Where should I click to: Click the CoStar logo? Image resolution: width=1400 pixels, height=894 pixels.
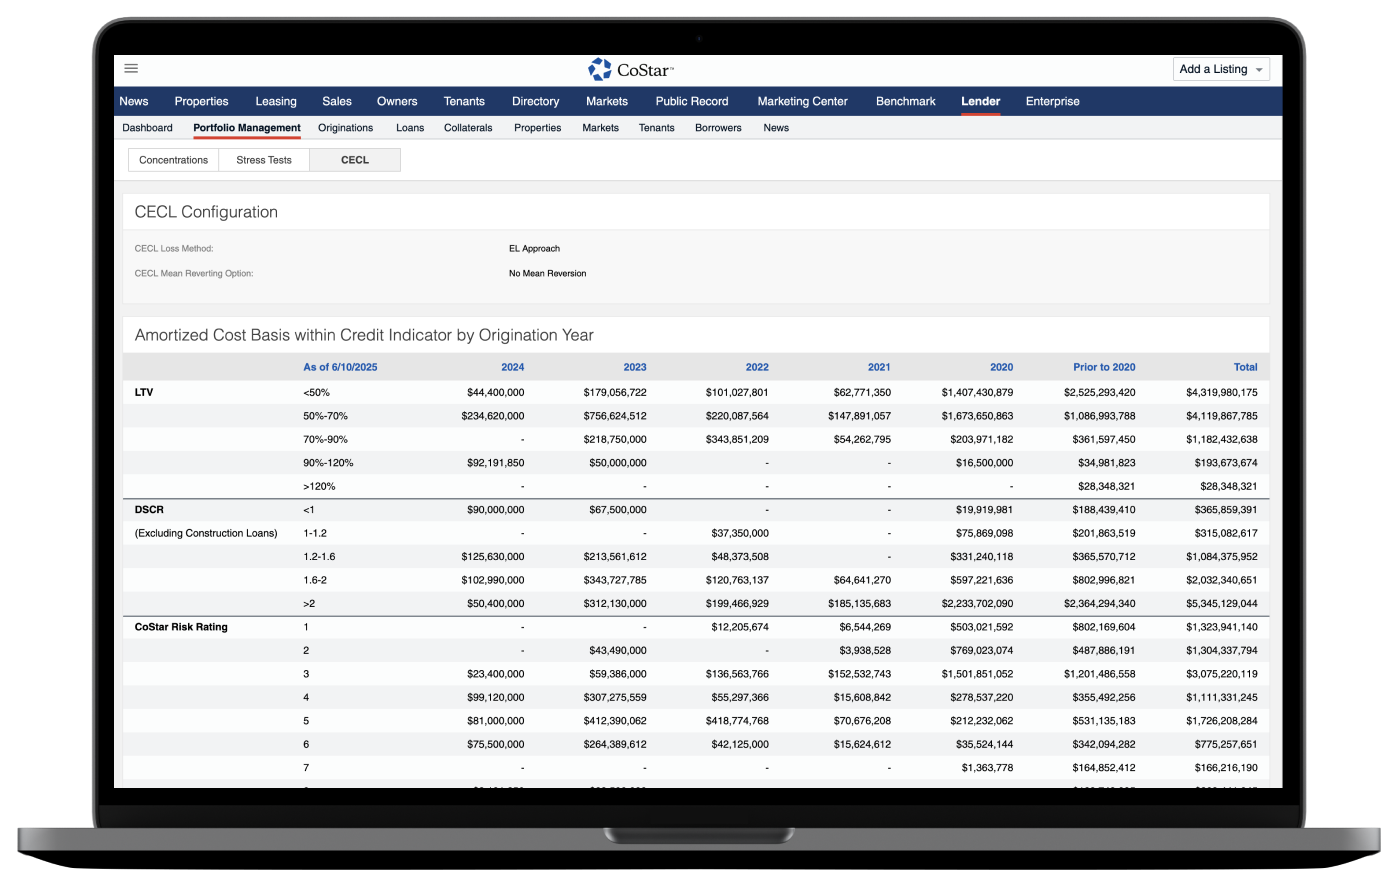click(631, 69)
